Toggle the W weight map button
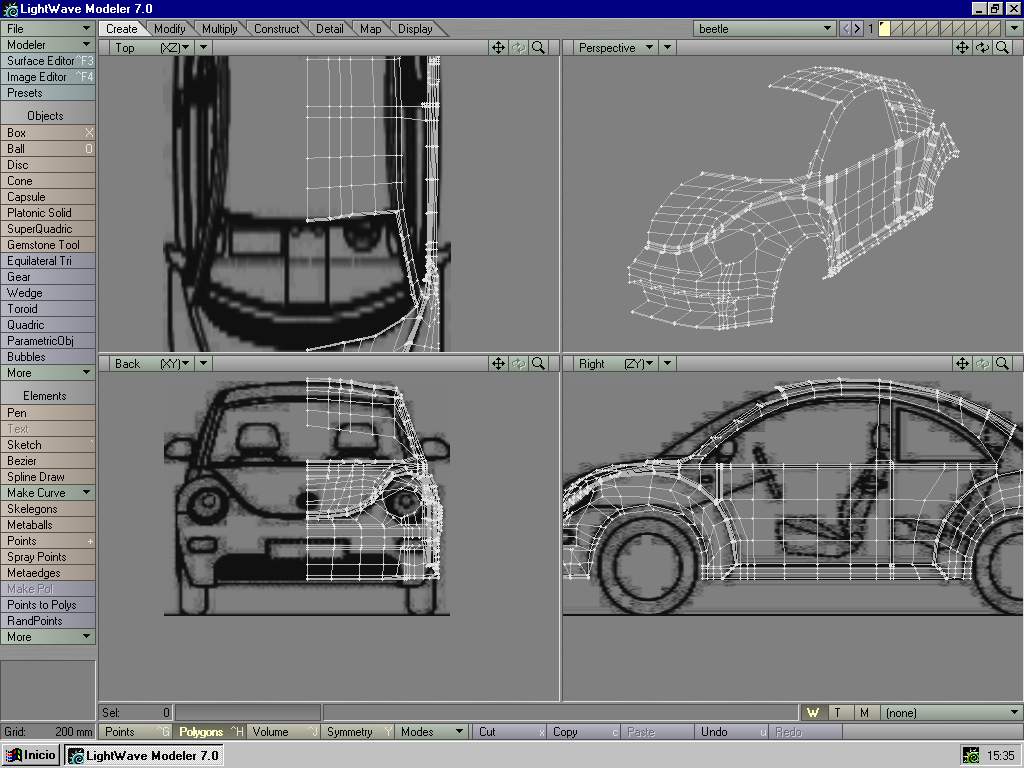This screenshot has height=768, width=1024. click(x=813, y=712)
